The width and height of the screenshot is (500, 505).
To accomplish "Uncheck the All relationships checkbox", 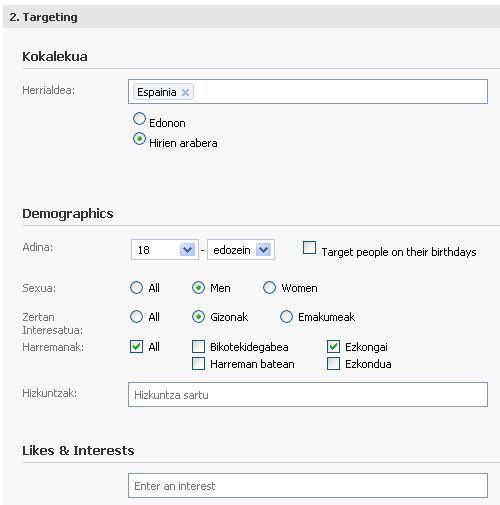I will [136, 346].
